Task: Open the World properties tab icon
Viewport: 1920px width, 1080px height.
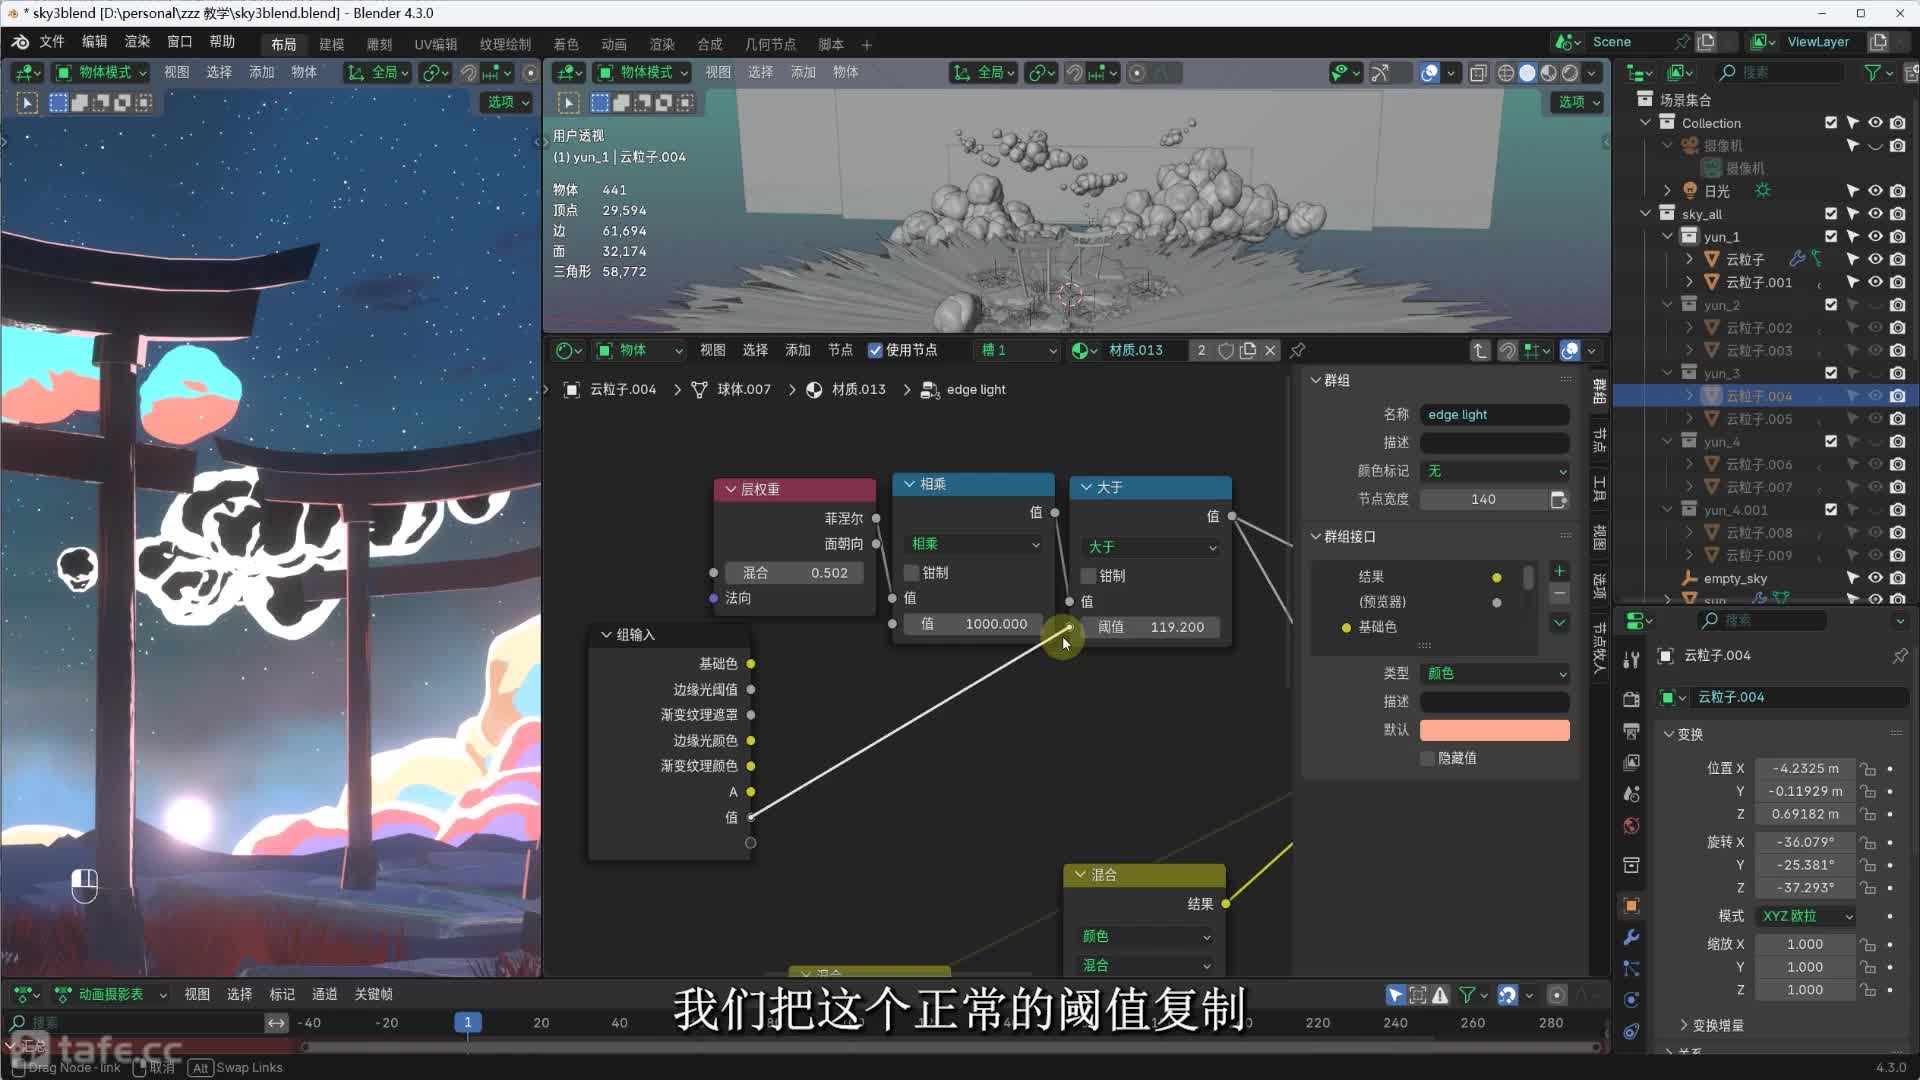Action: pyautogui.click(x=1631, y=826)
